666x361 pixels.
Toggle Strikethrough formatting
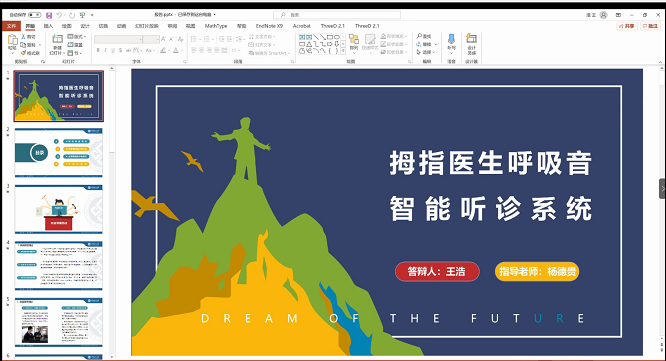coord(128,50)
